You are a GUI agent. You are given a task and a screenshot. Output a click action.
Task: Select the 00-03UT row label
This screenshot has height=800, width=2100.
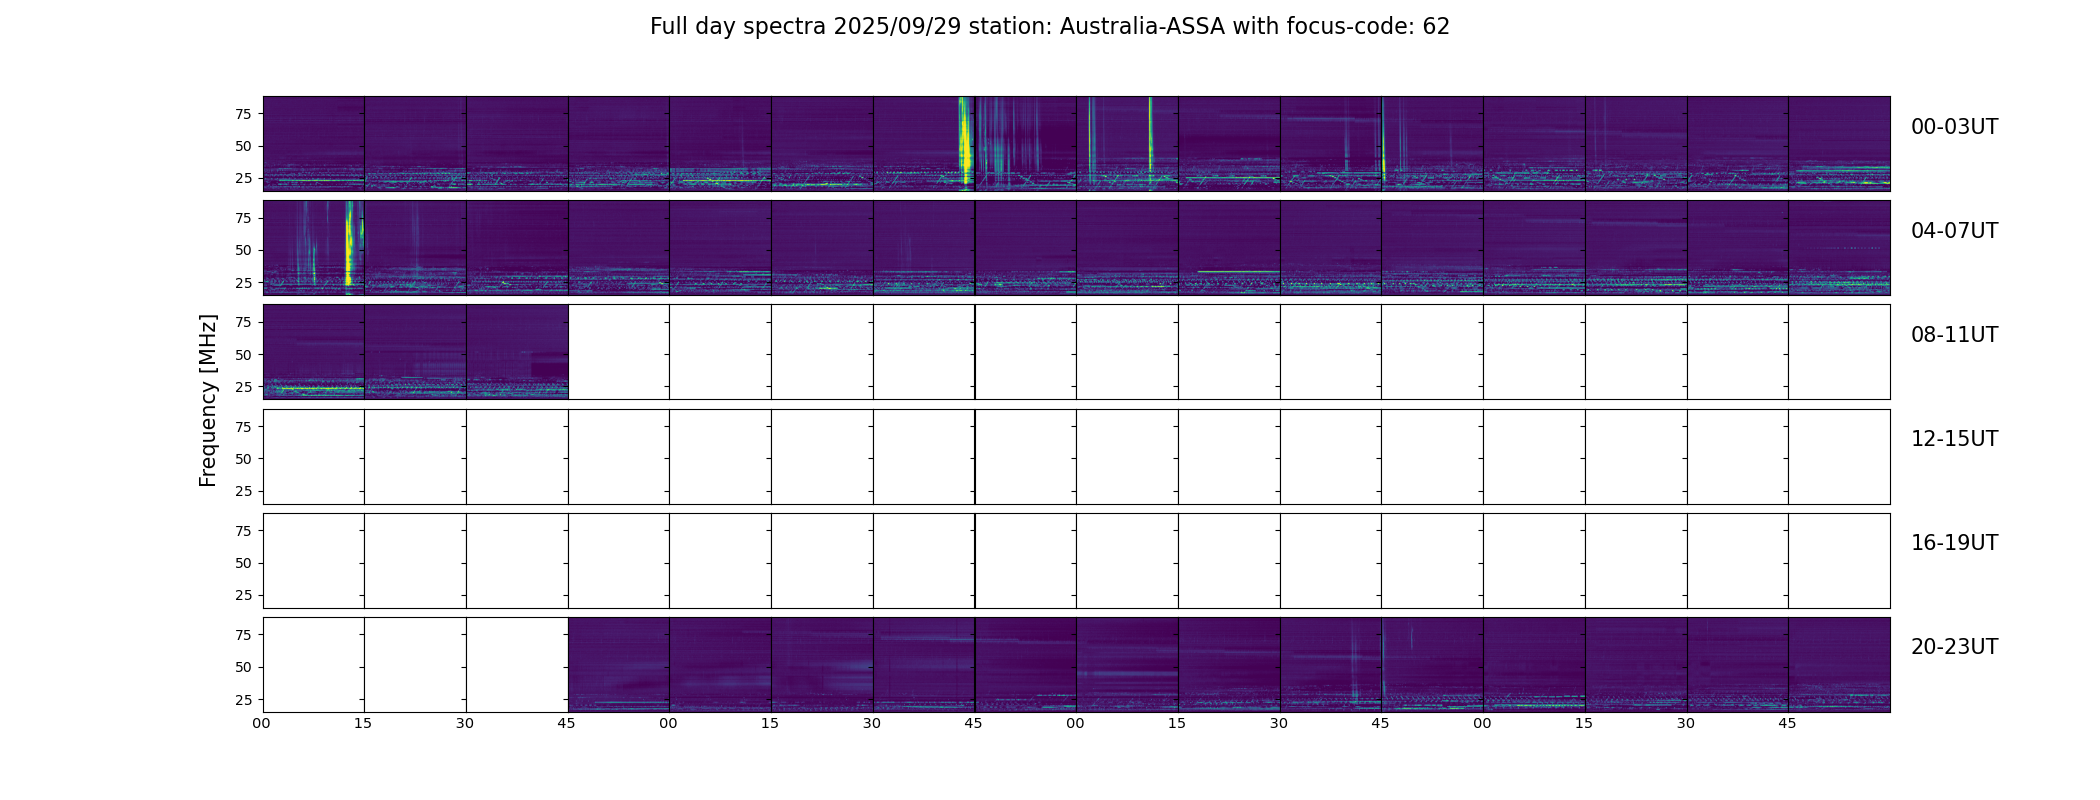click(1953, 127)
